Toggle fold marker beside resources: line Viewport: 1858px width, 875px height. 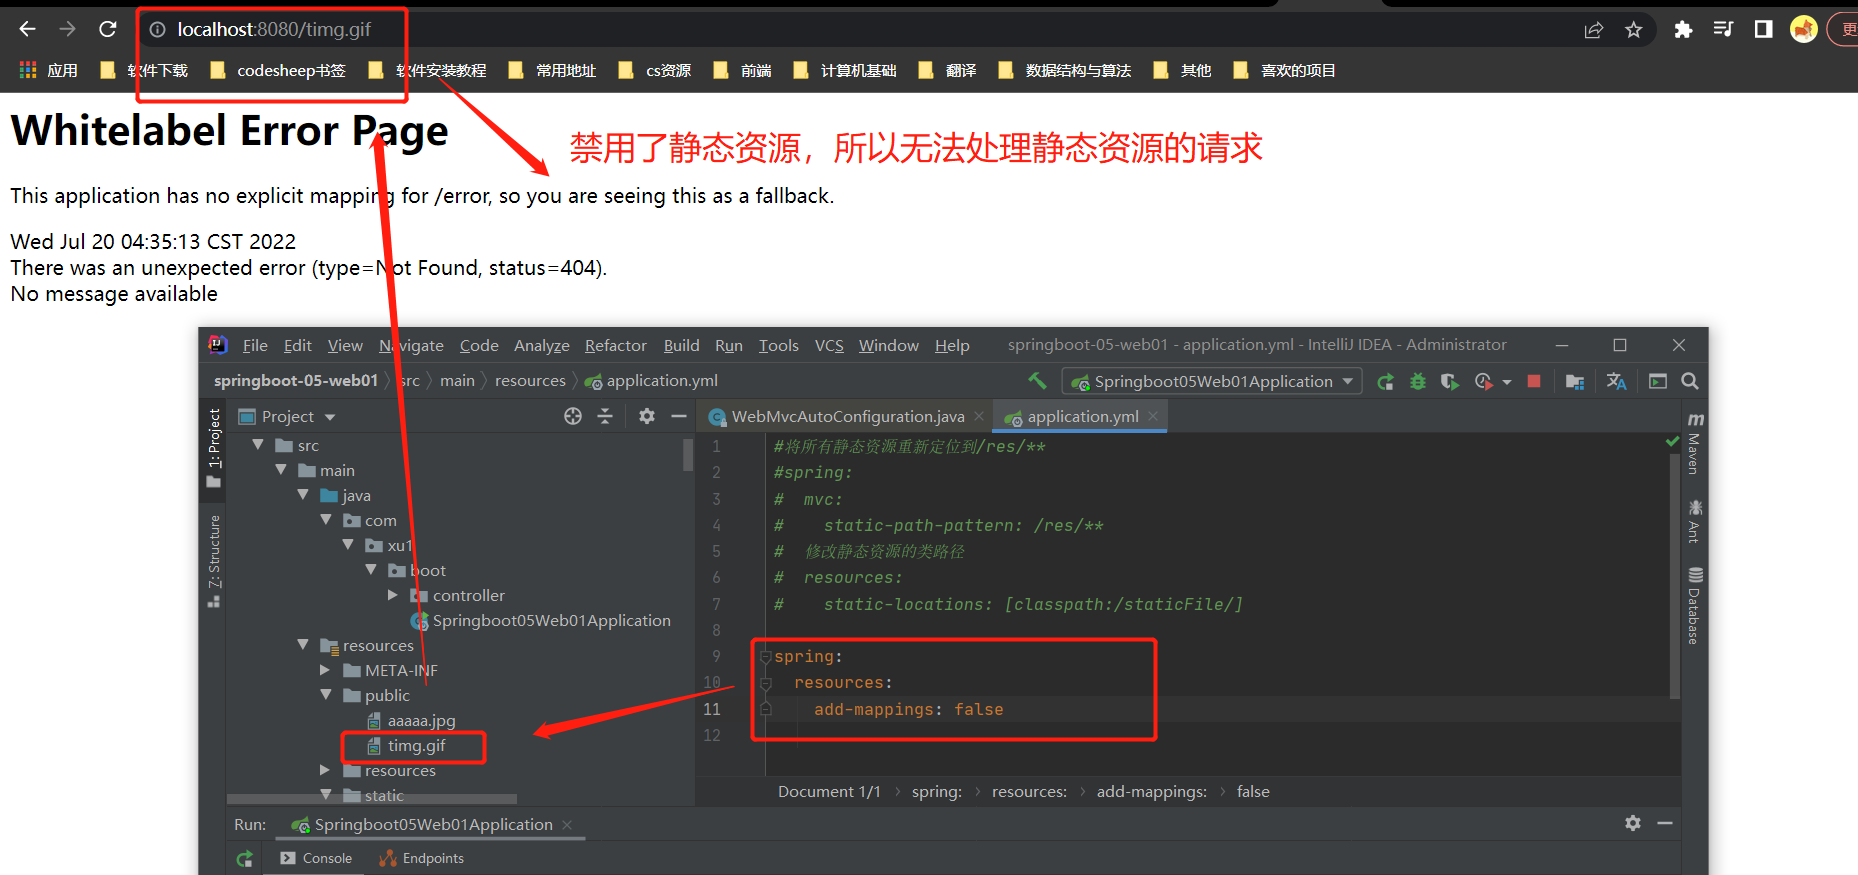(765, 683)
